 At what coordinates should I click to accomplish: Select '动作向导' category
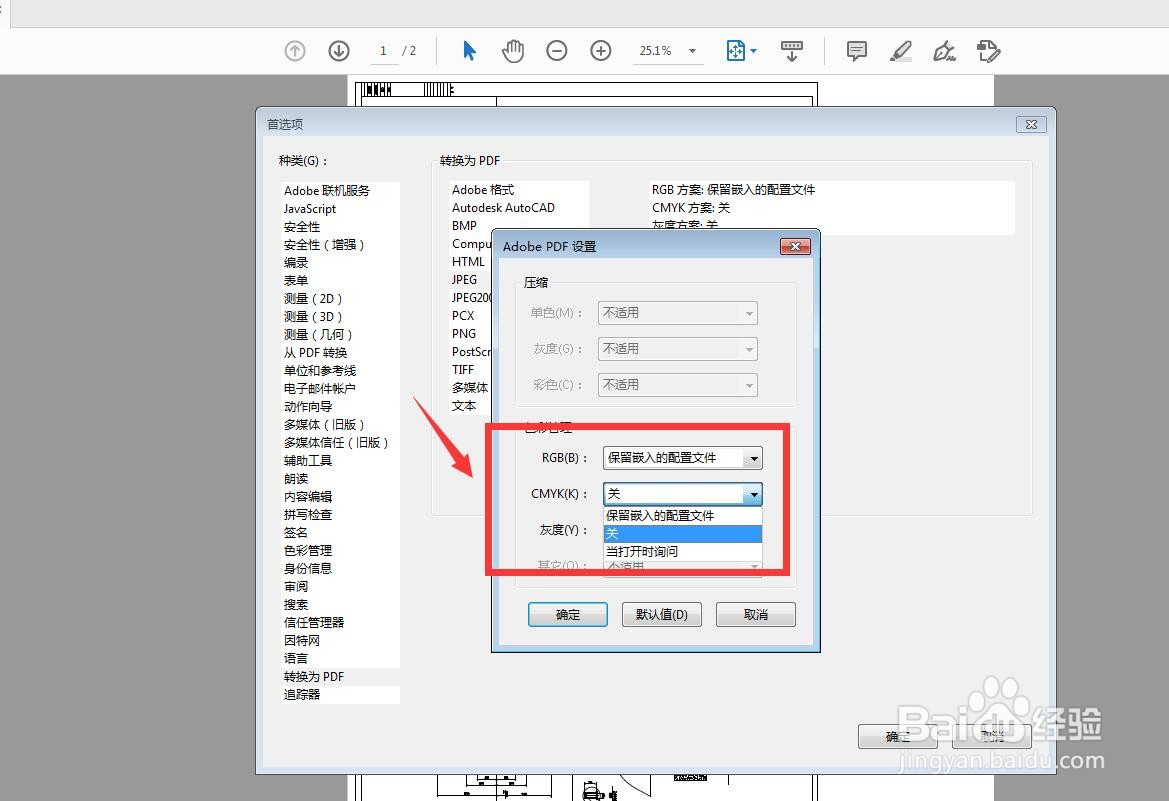pos(308,406)
